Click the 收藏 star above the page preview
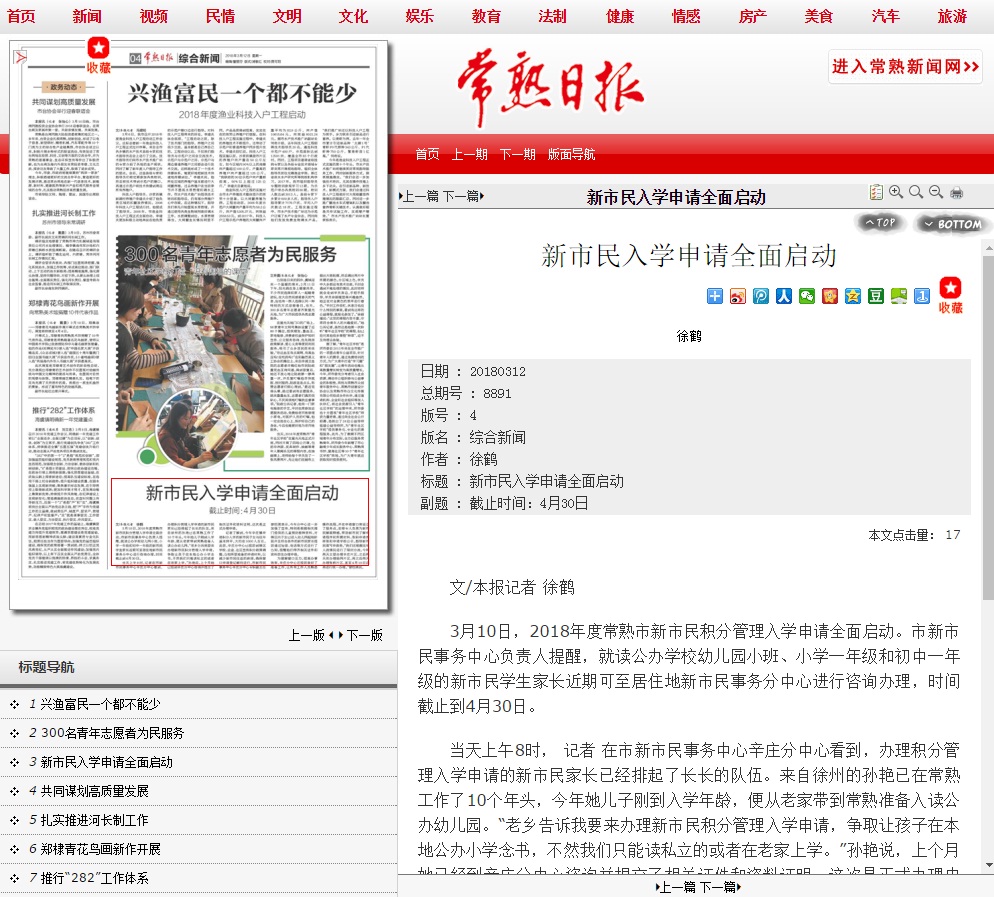Image resolution: width=994 pixels, height=897 pixels. 98,55
